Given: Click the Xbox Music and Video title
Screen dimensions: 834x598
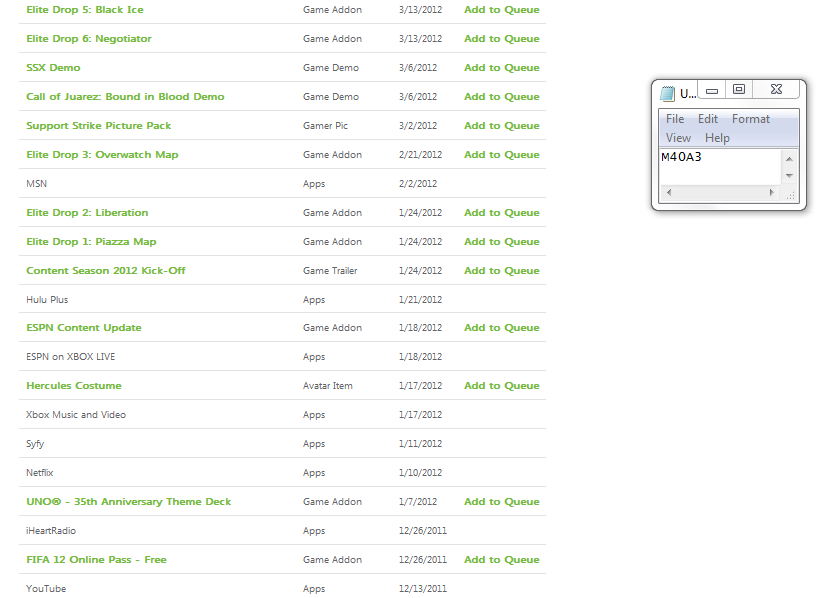Looking at the screenshot, I should (76, 415).
